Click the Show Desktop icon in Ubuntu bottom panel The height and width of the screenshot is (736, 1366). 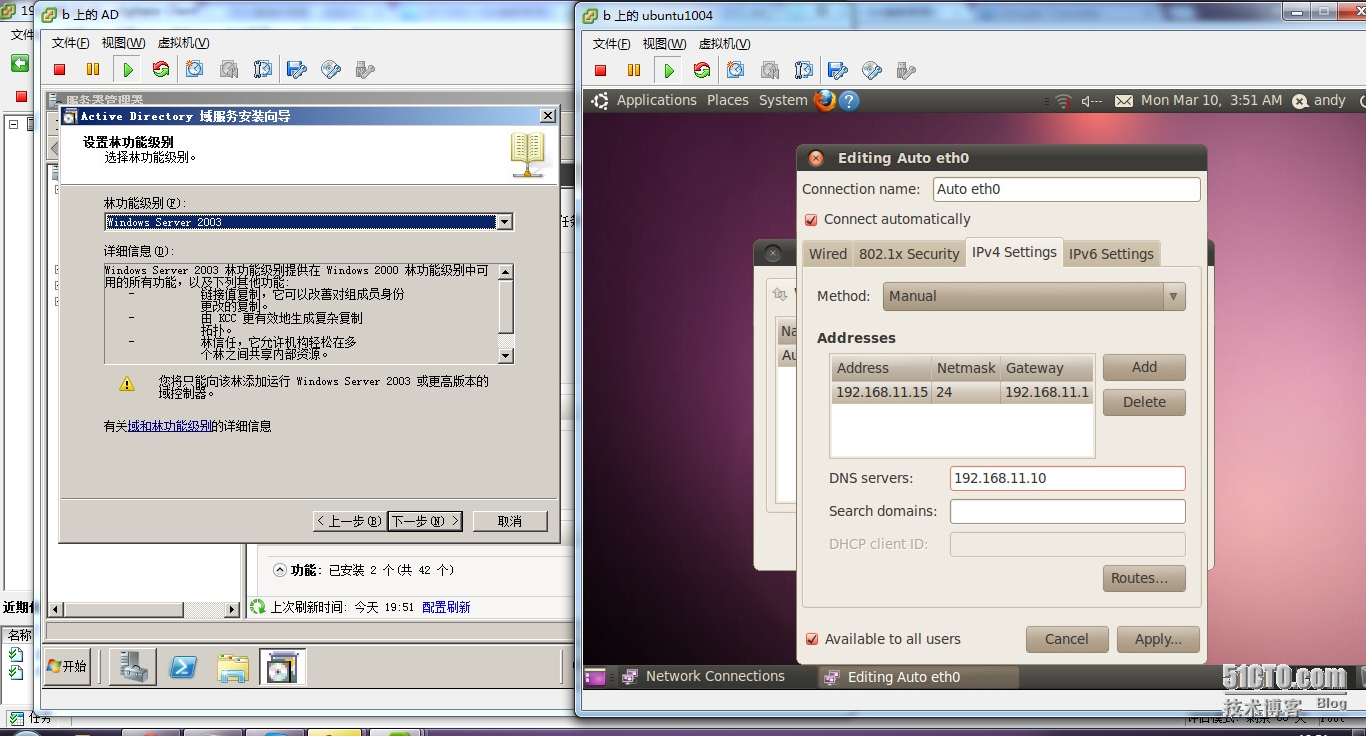point(595,677)
